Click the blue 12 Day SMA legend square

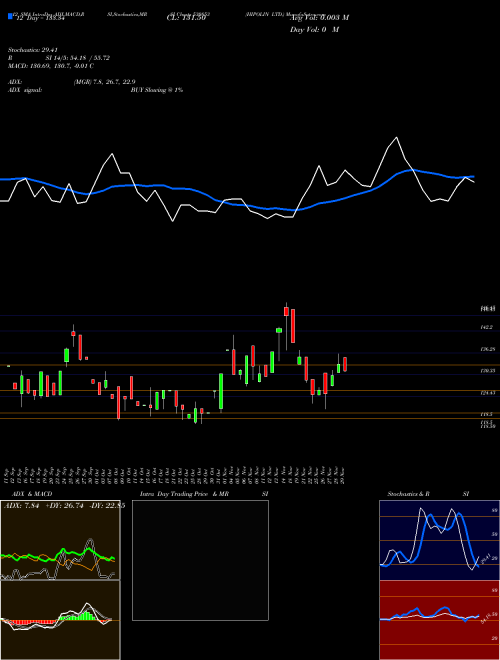[10, 17]
